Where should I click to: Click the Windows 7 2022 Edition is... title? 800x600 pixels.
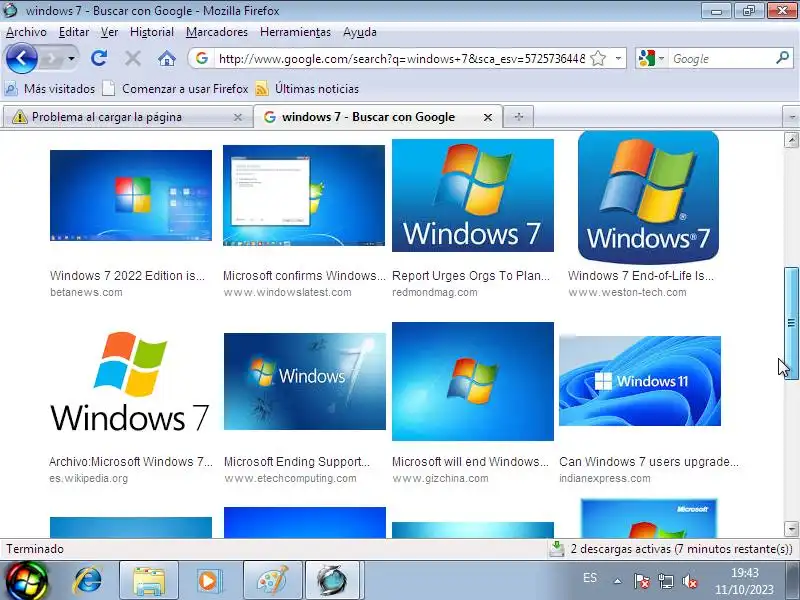point(127,276)
